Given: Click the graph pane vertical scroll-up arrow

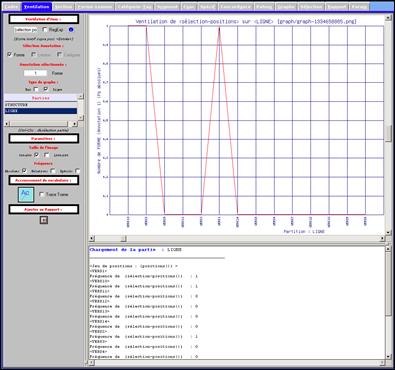Looking at the screenshot, I should click(x=388, y=17).
